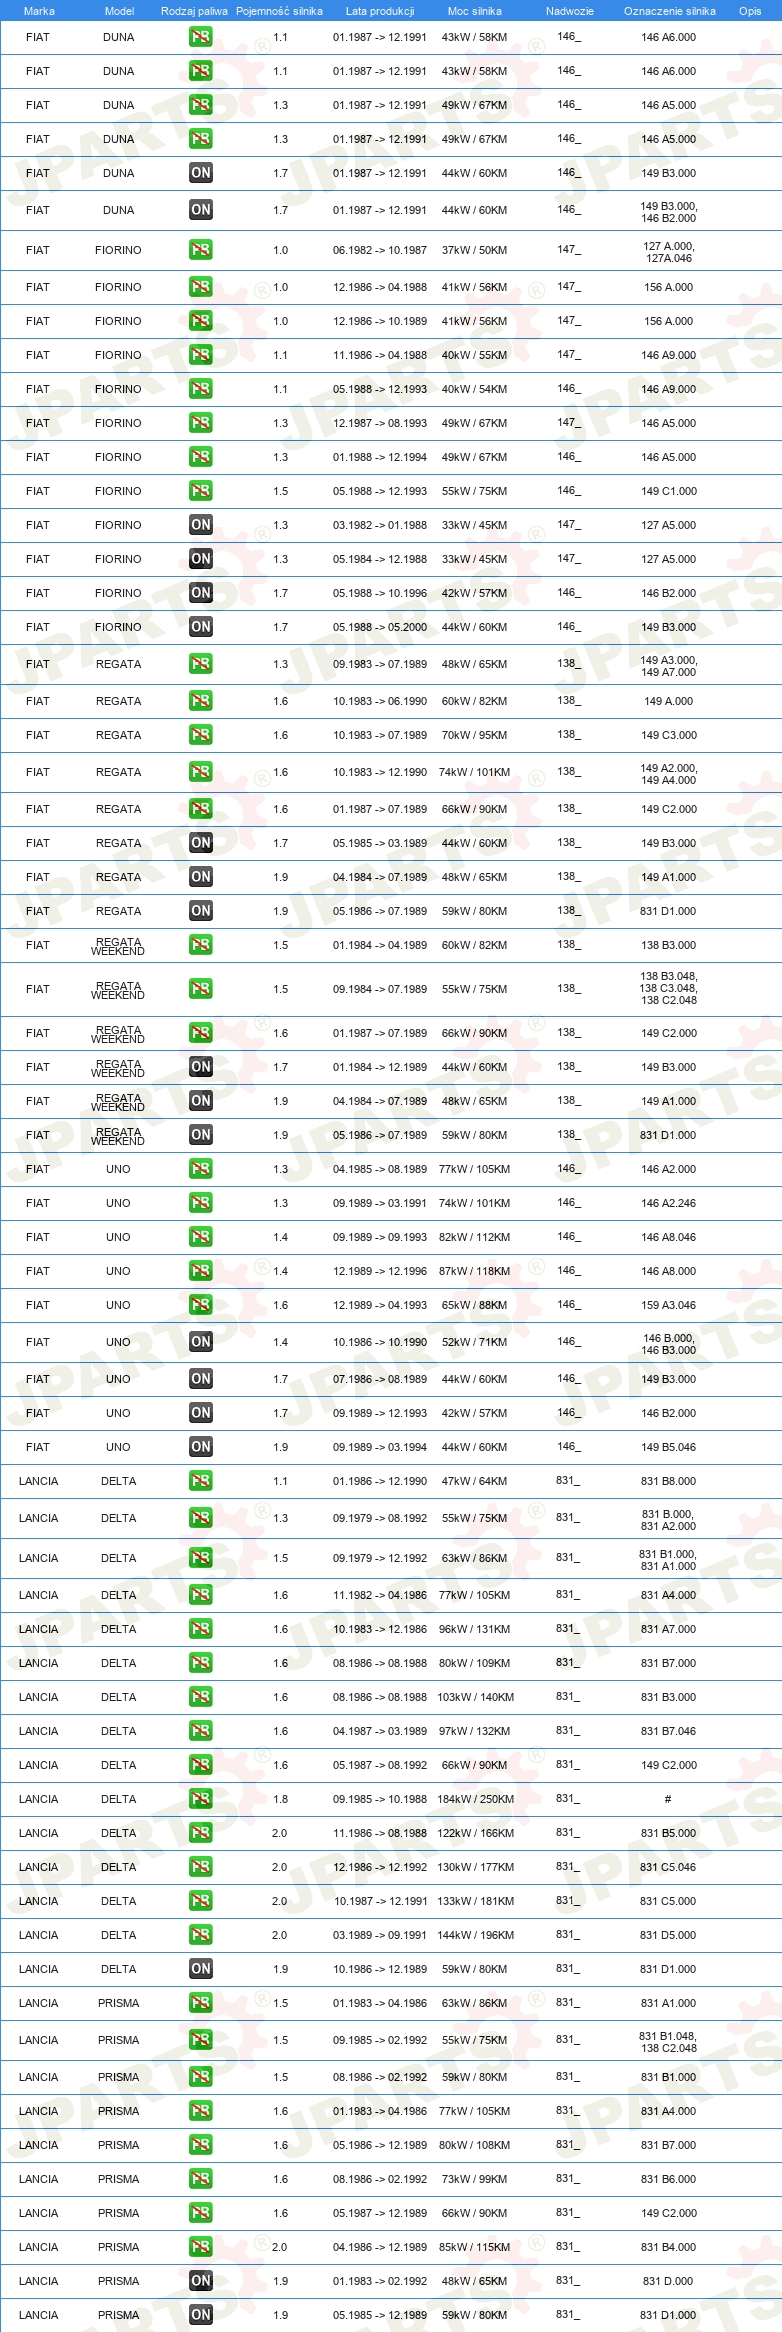The width and height of the screenshot is (782, 2332).
Task: Click petrol icon in REGATA WEEKEND 138 B3.000 row
Action: click(x=201, y=945)
